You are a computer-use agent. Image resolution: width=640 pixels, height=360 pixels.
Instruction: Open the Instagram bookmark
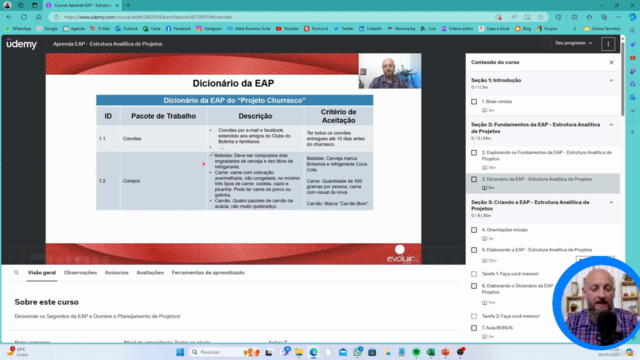click(x=209, y=29)
